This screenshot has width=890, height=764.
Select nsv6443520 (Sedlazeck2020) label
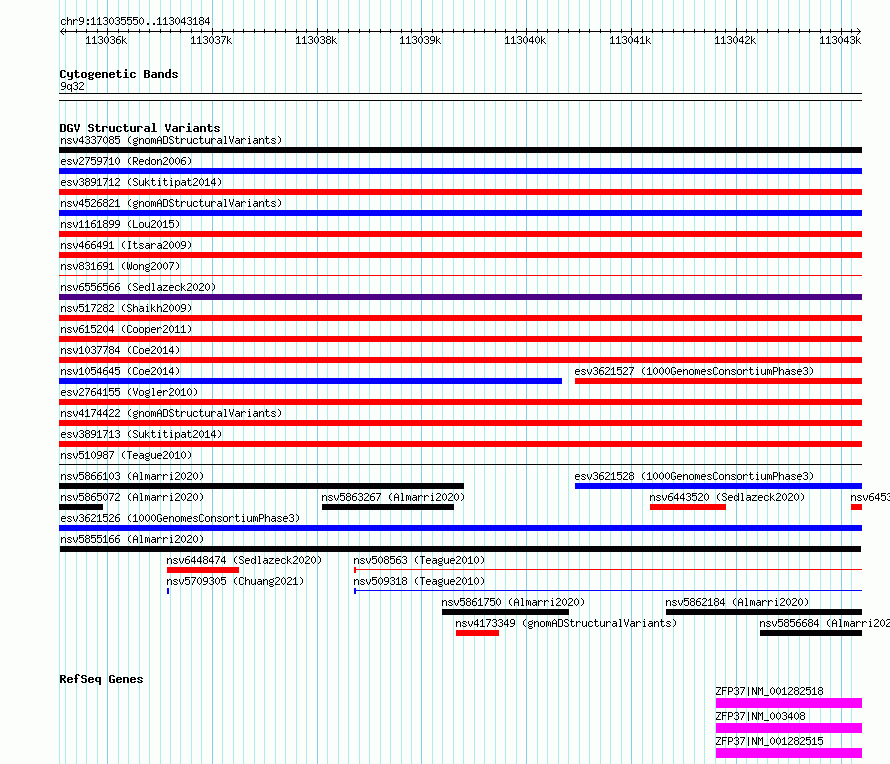coord(727,497)
